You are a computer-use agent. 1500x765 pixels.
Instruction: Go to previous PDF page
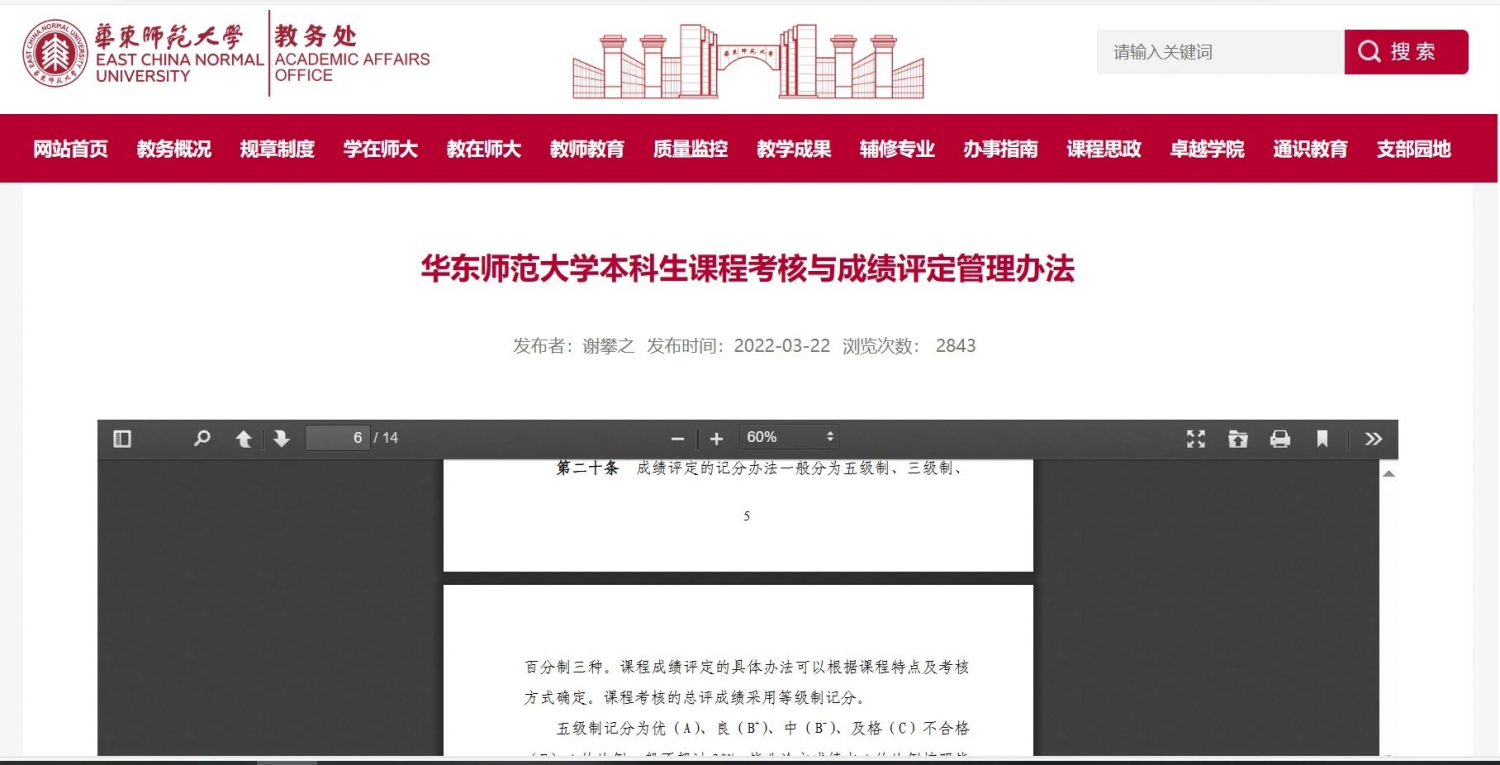[x=243, y=438]
